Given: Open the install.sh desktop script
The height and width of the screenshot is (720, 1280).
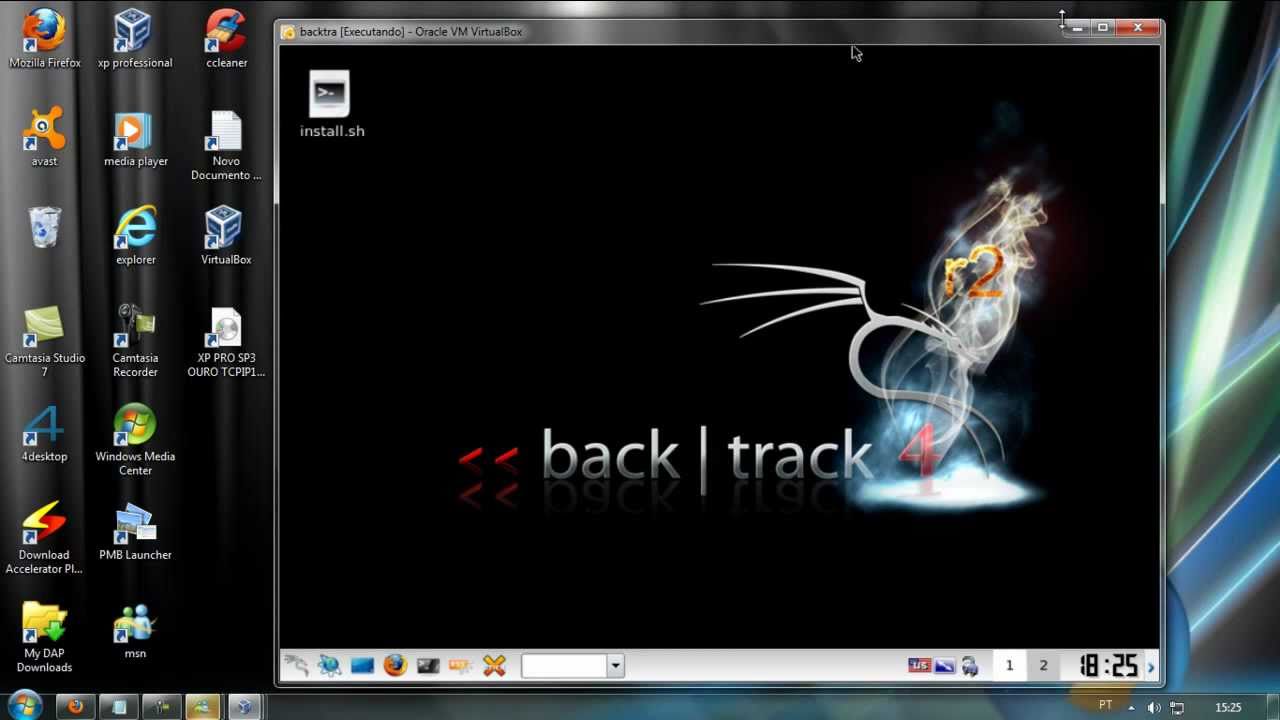Looking at the screenshot, I should point(330,103).
